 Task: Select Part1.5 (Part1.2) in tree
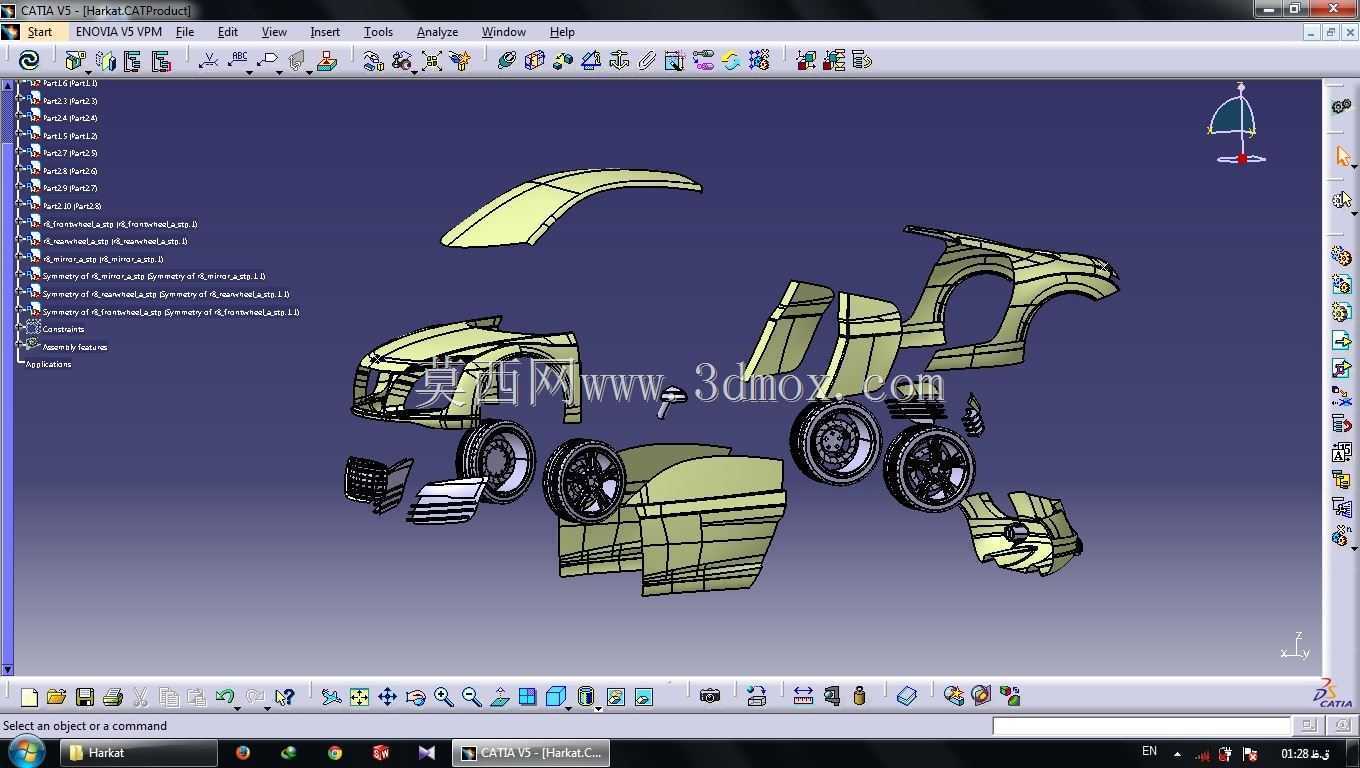point(70,136)
